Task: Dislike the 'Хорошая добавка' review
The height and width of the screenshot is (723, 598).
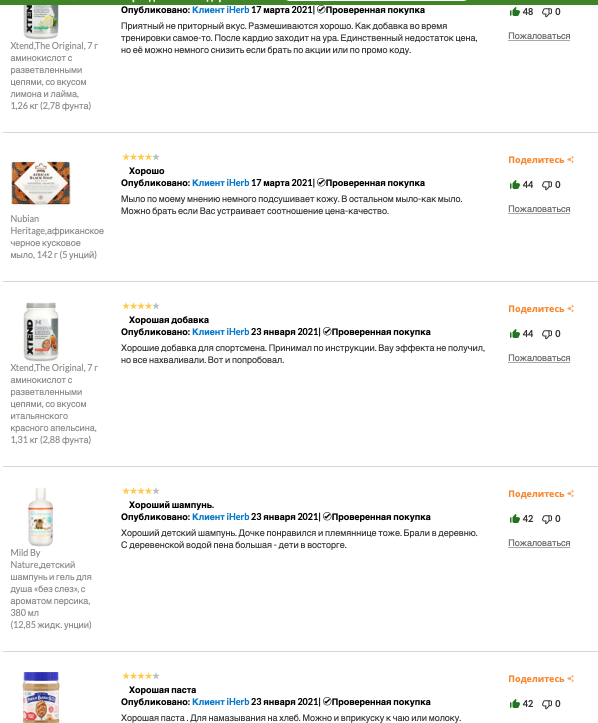Action: [547, 334]
